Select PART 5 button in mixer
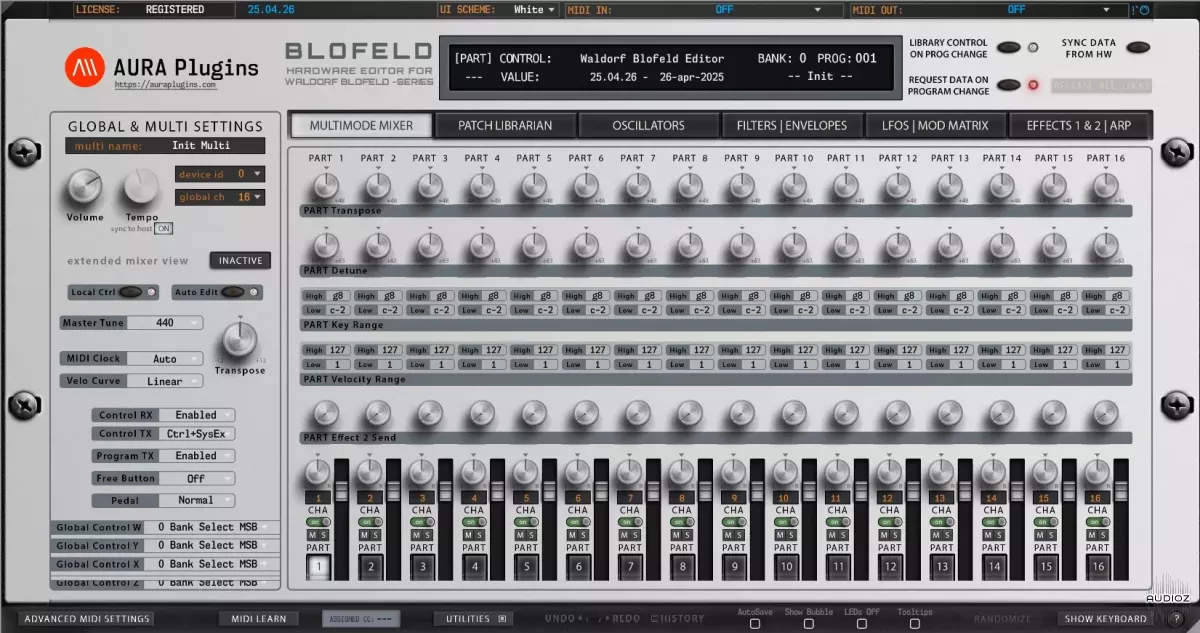Screen dimensions: 1200x633 526,567
